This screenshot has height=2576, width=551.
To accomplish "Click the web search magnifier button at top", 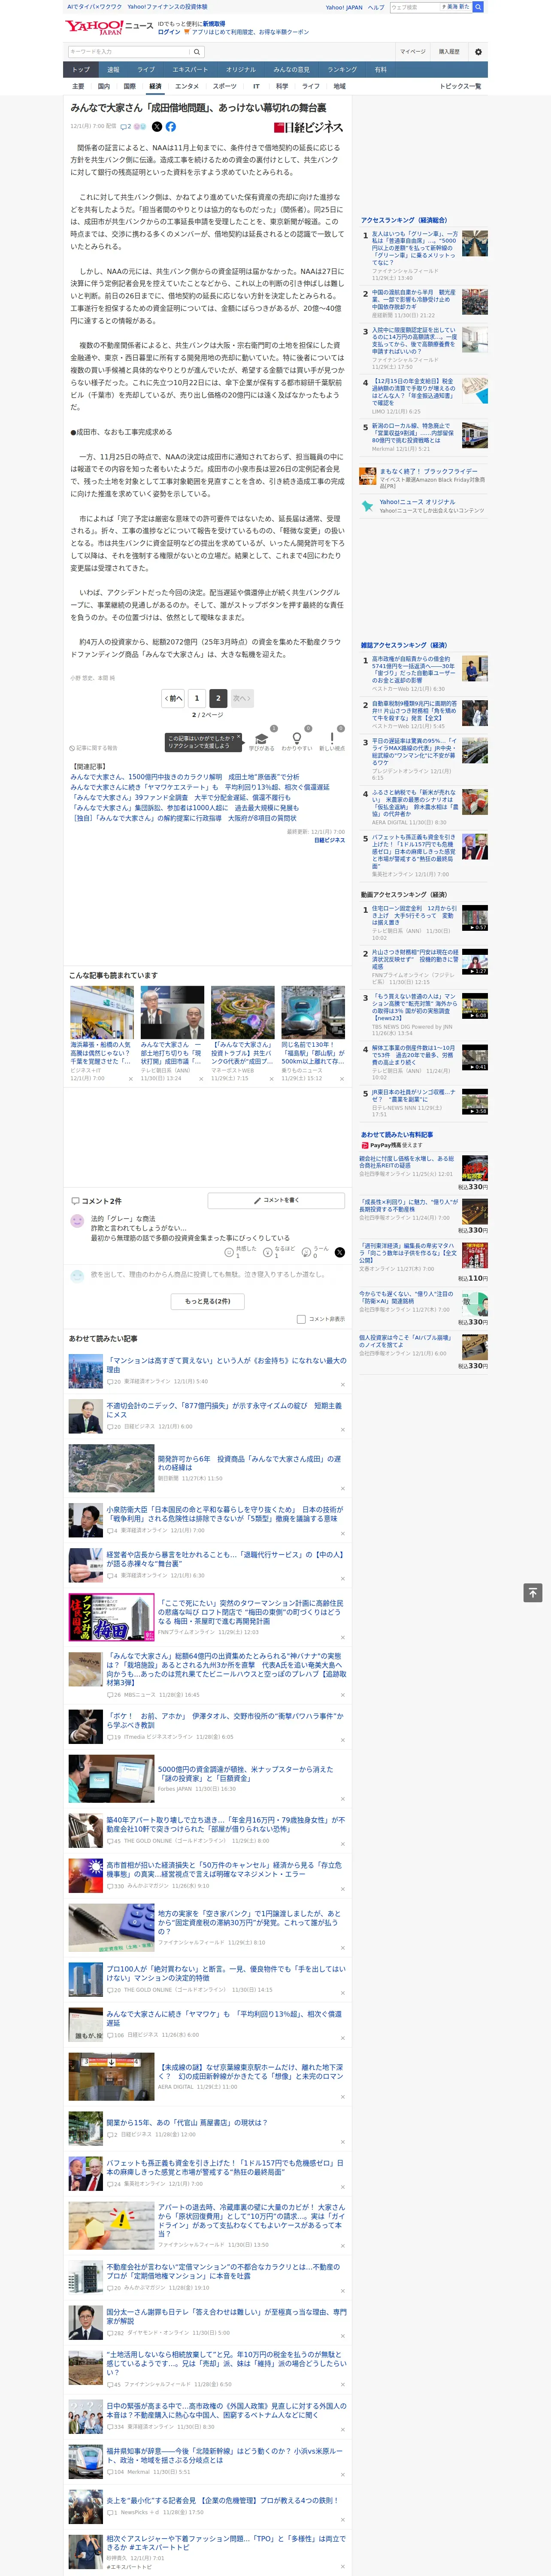I will click(x=478, y=7).
